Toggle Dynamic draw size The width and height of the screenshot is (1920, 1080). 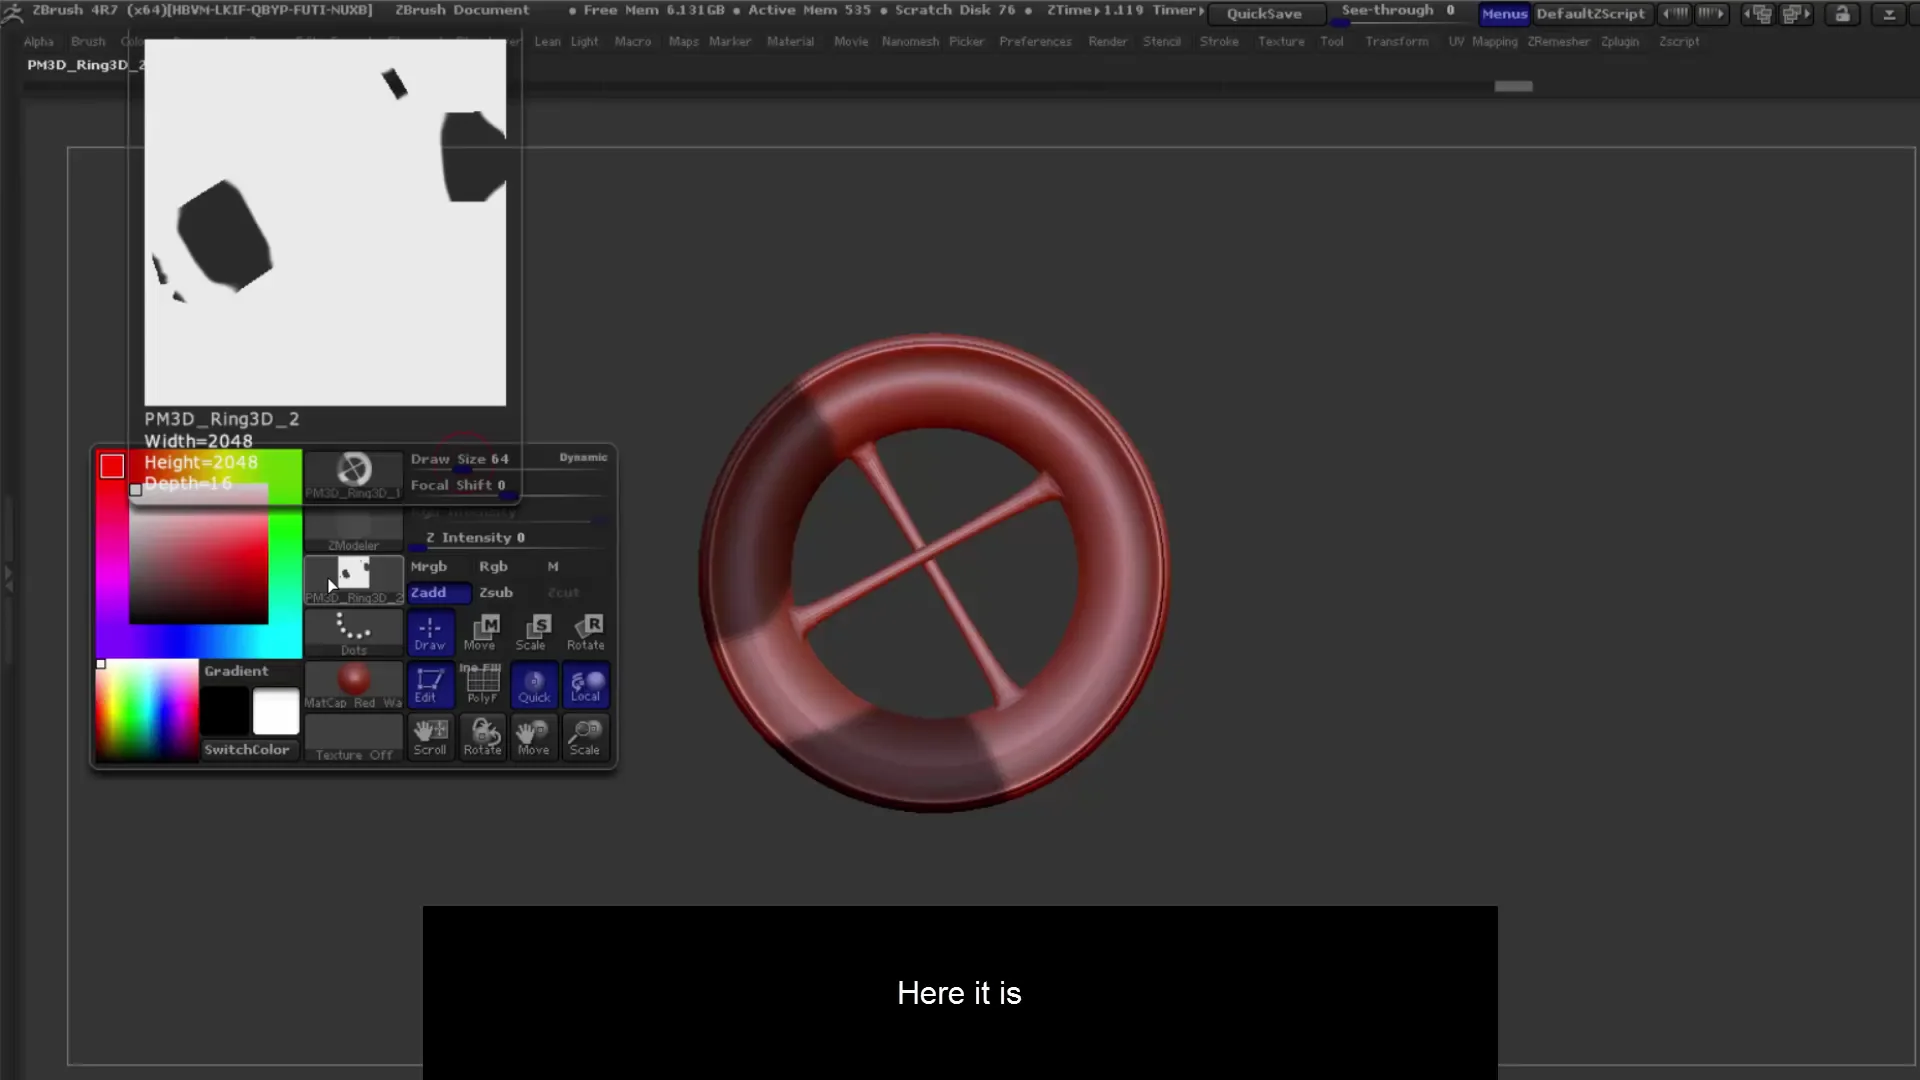[x=584, y=458]
